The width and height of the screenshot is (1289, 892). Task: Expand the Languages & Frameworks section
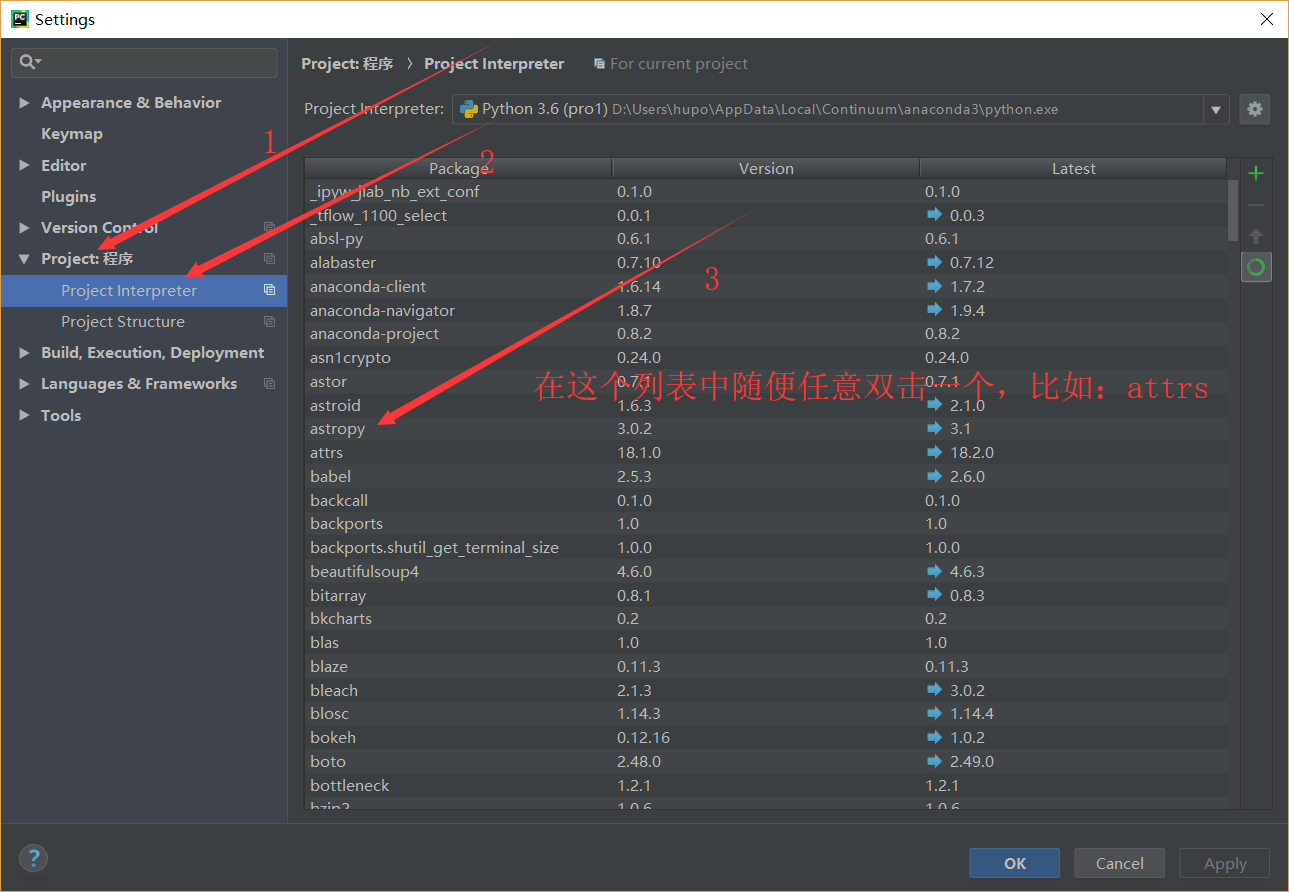tap(22, 383)
